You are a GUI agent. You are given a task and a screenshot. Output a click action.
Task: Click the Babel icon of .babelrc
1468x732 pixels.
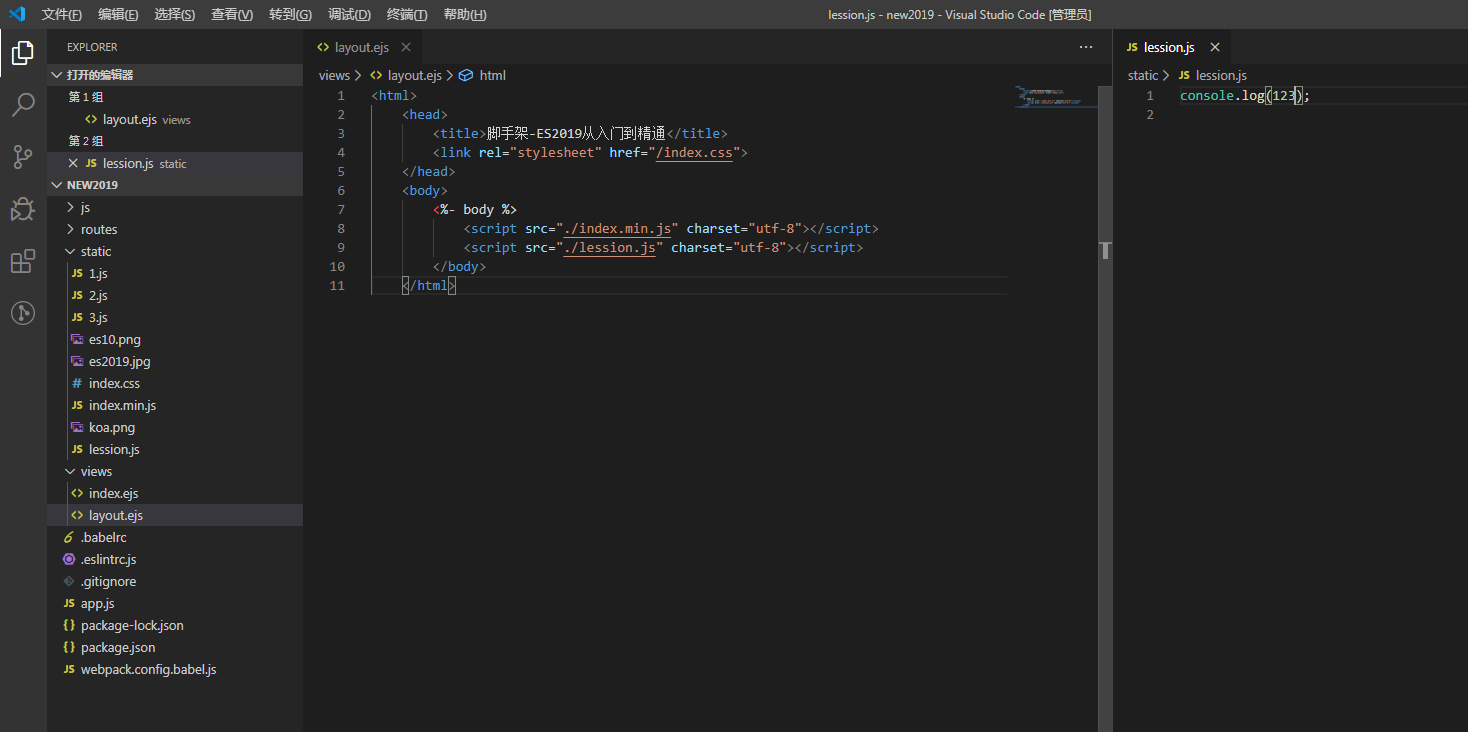pos(69,537)
